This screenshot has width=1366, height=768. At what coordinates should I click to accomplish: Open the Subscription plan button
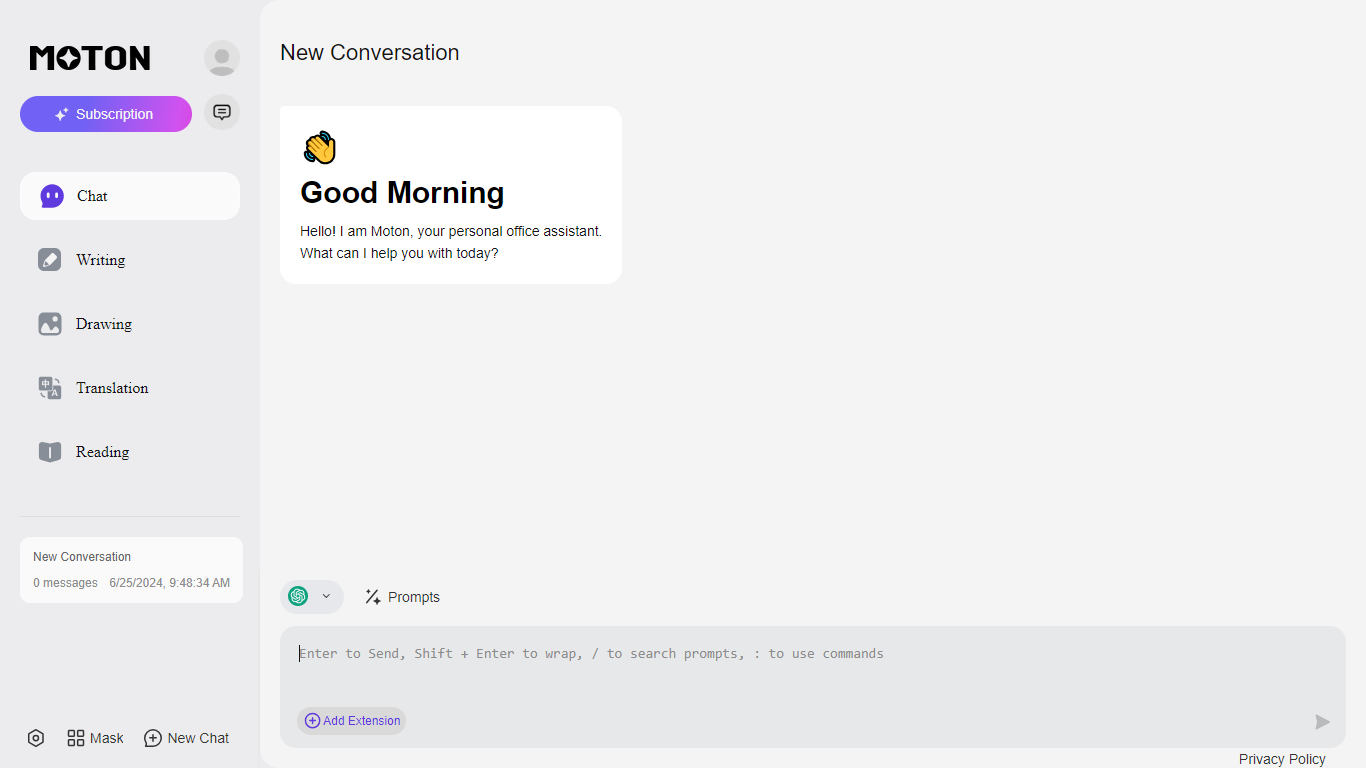[x=106, y=114]
